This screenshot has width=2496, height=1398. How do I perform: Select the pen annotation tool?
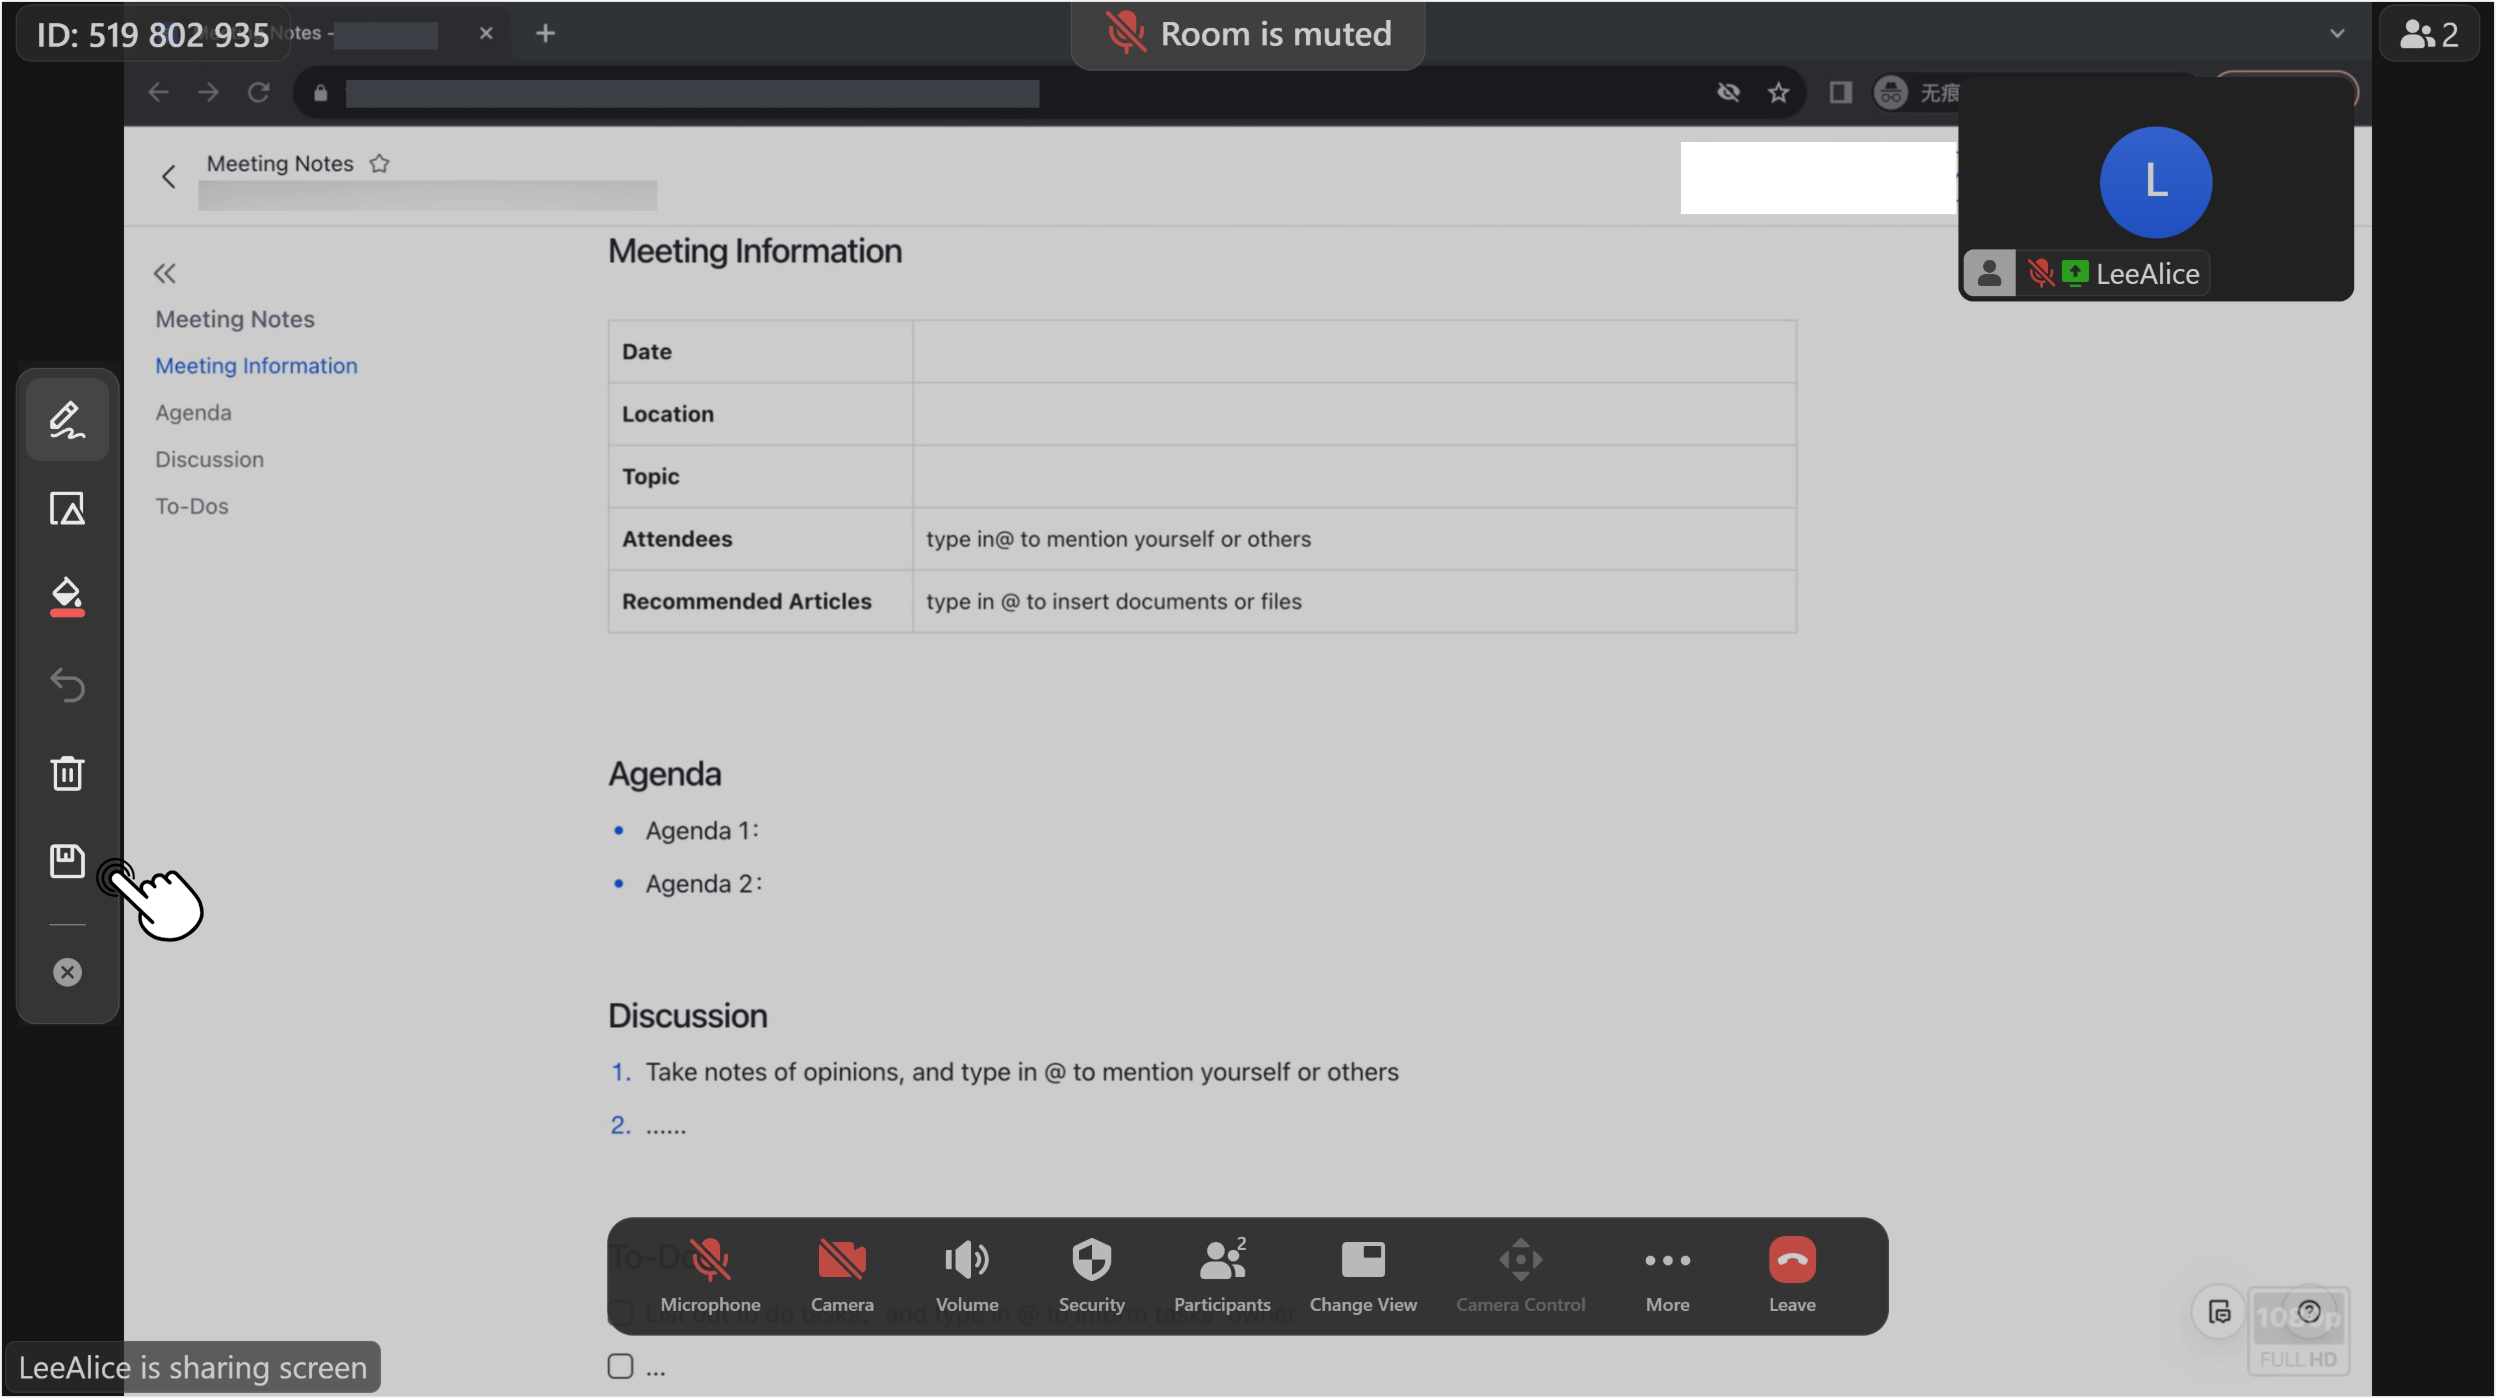67,420
